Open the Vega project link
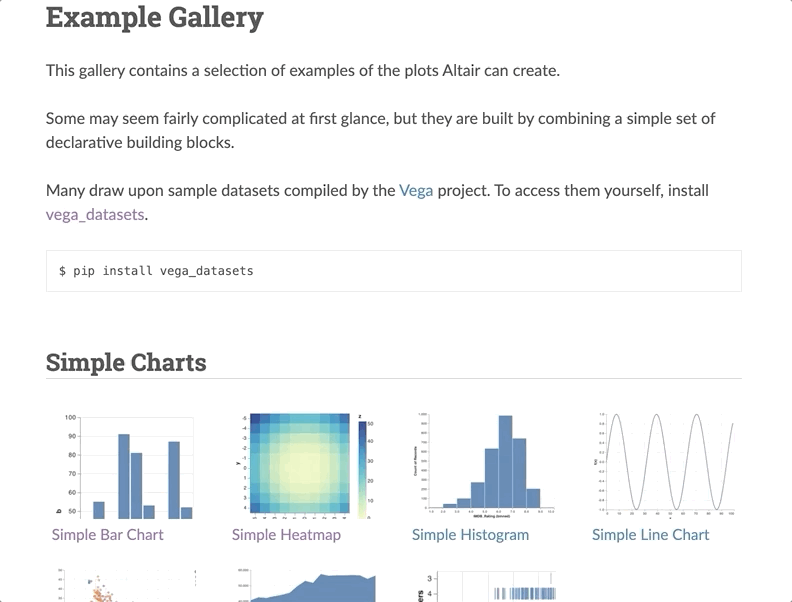This screenshot has width=792, height=602. click(416, 190)
